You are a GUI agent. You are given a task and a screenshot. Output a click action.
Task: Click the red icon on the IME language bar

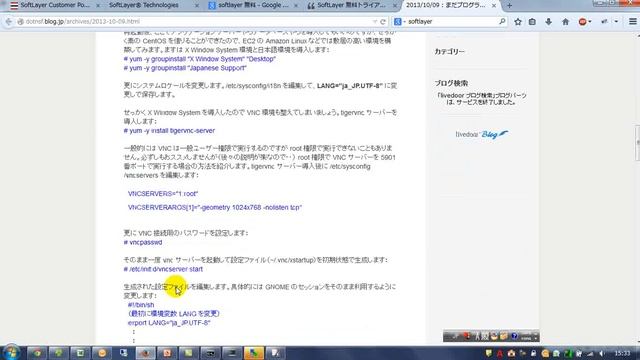(x=467, y=336)
